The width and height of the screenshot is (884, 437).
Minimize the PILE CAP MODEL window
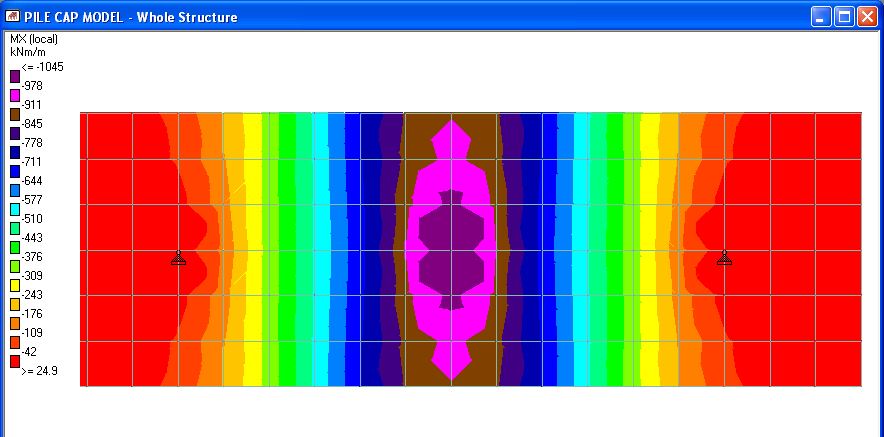click(x=821, y=17)
